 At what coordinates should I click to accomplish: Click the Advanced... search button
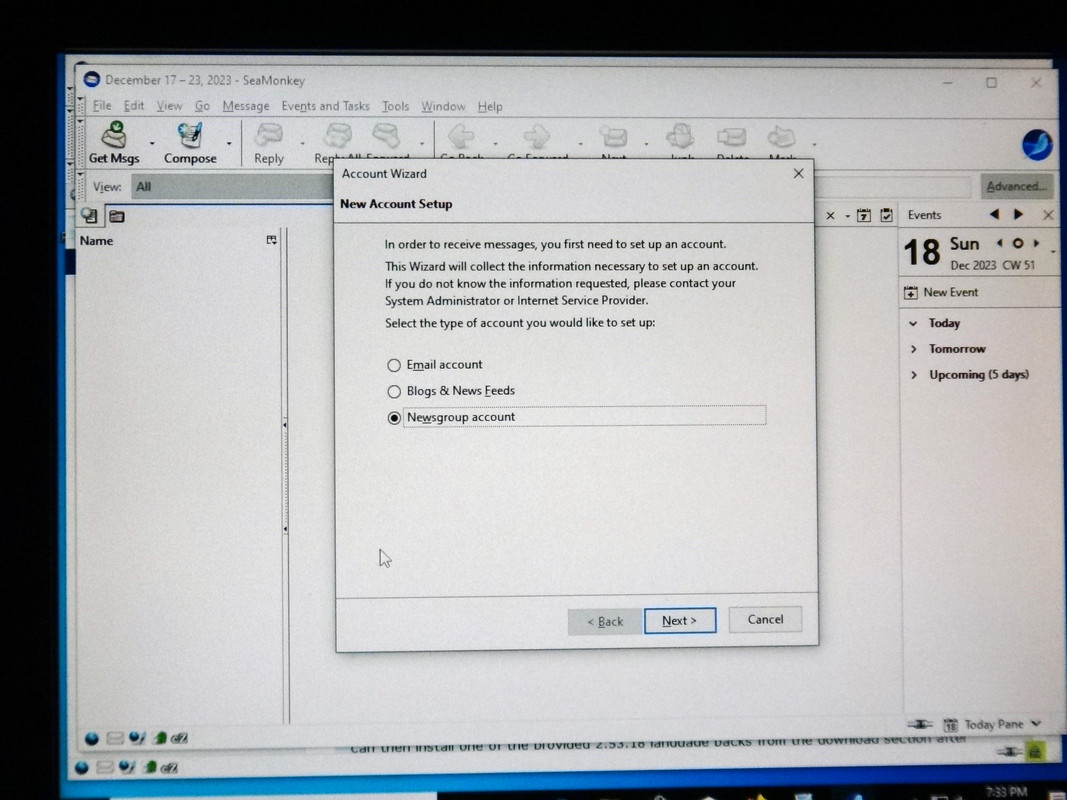(x=1017, y=186)
